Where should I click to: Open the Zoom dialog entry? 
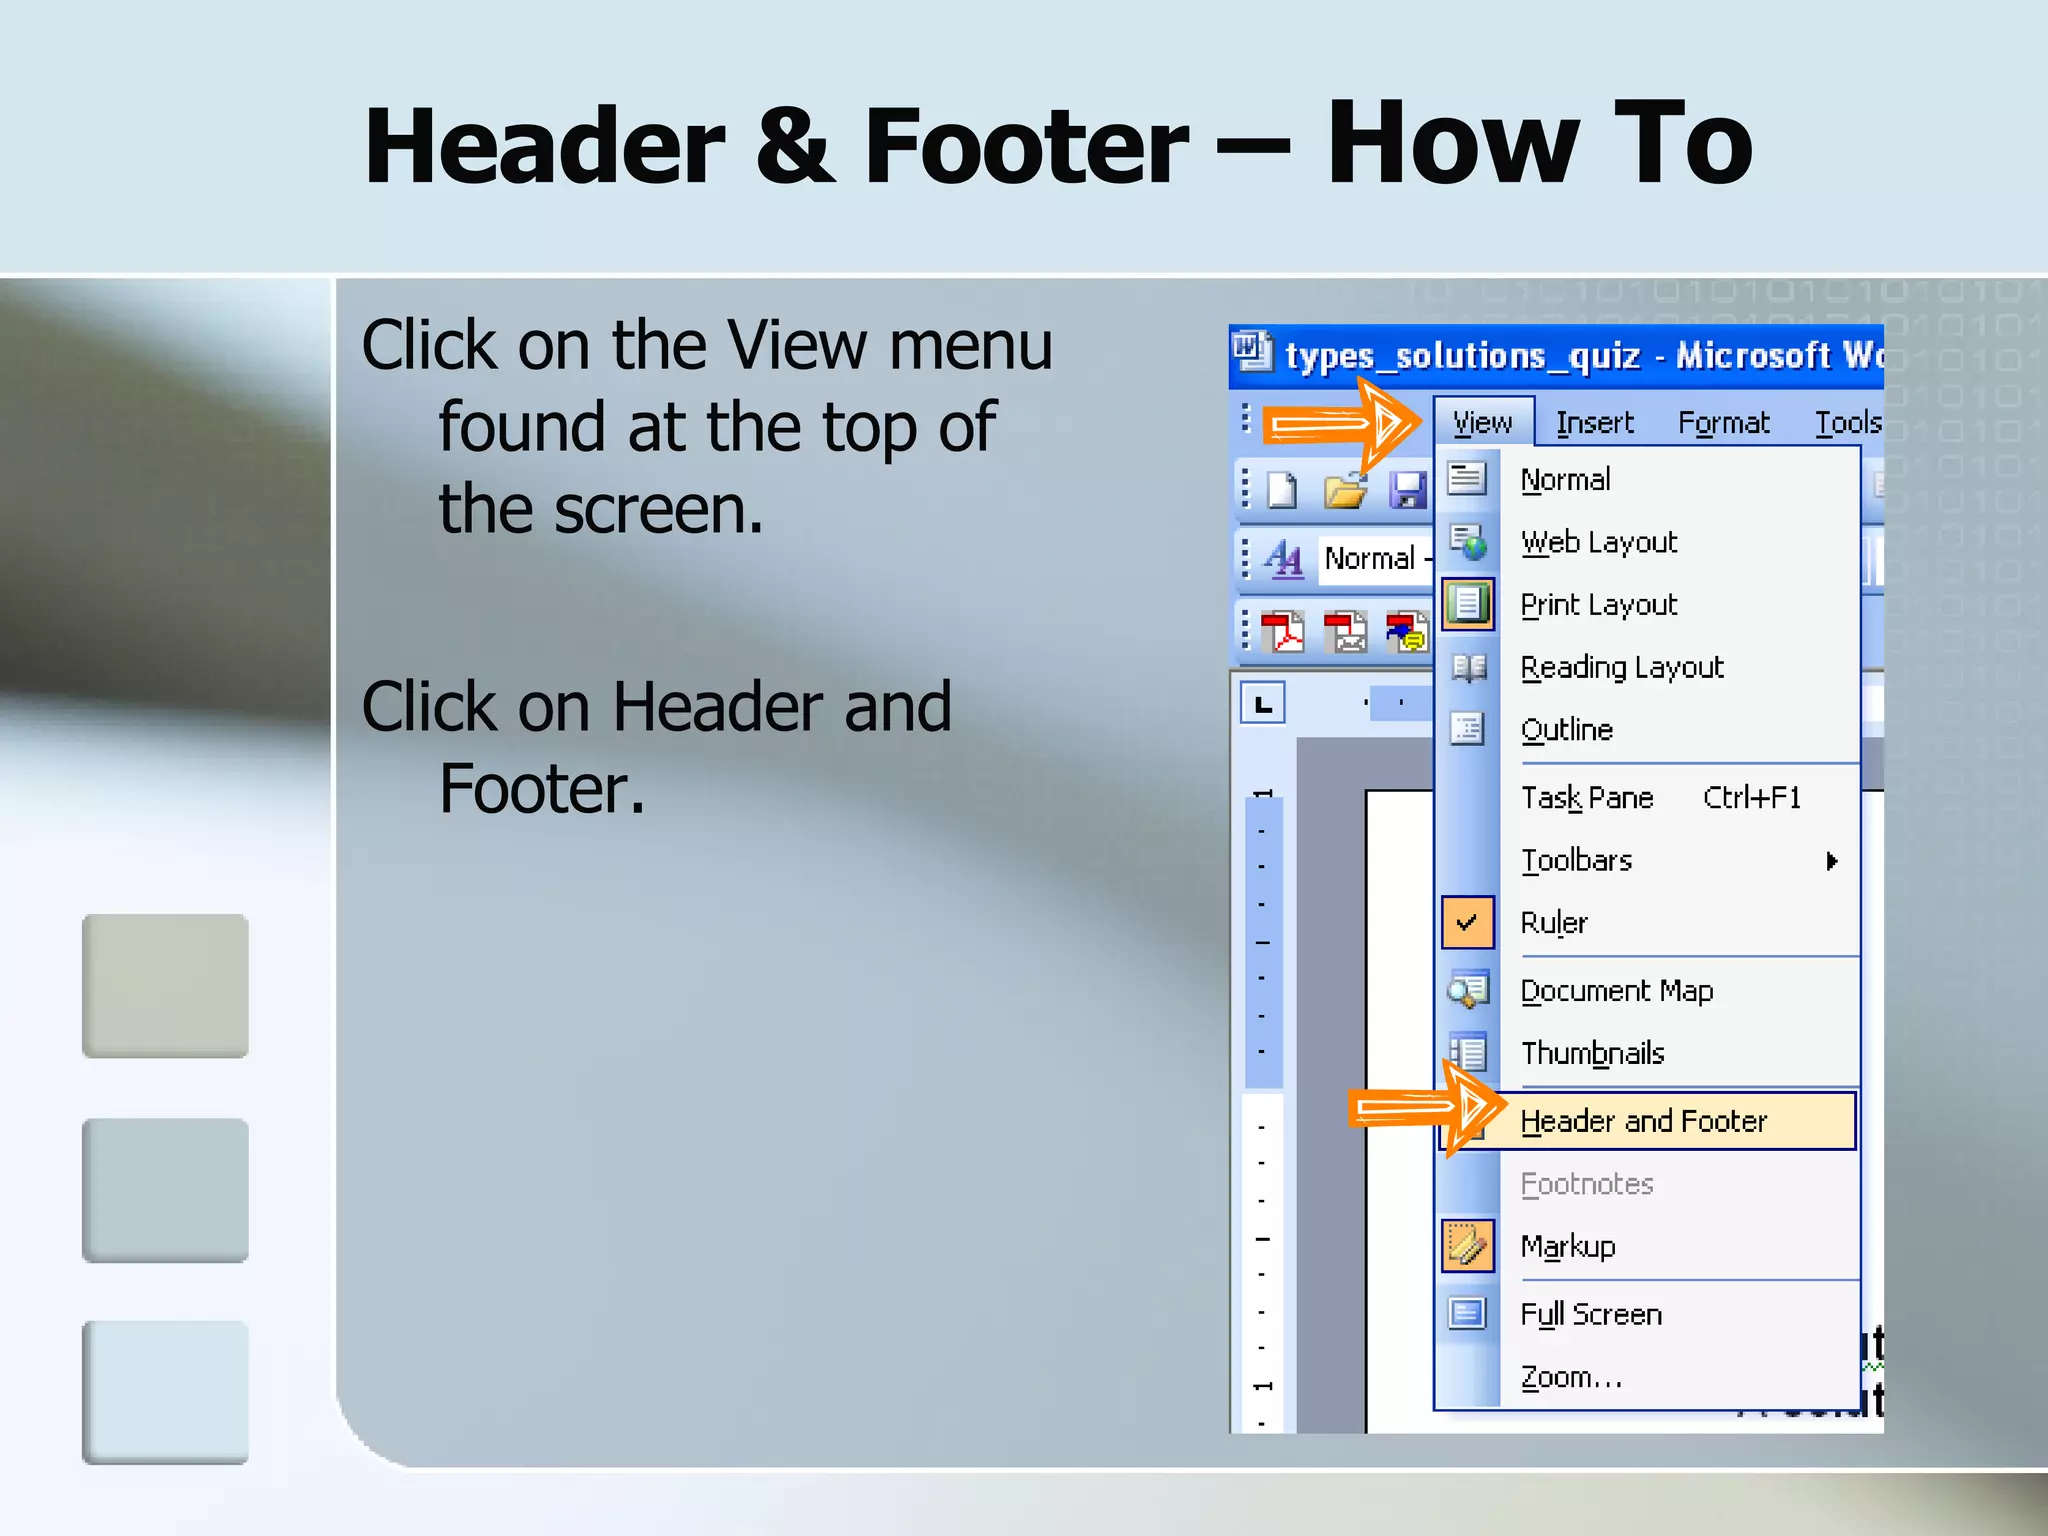pos(1647,1377)
